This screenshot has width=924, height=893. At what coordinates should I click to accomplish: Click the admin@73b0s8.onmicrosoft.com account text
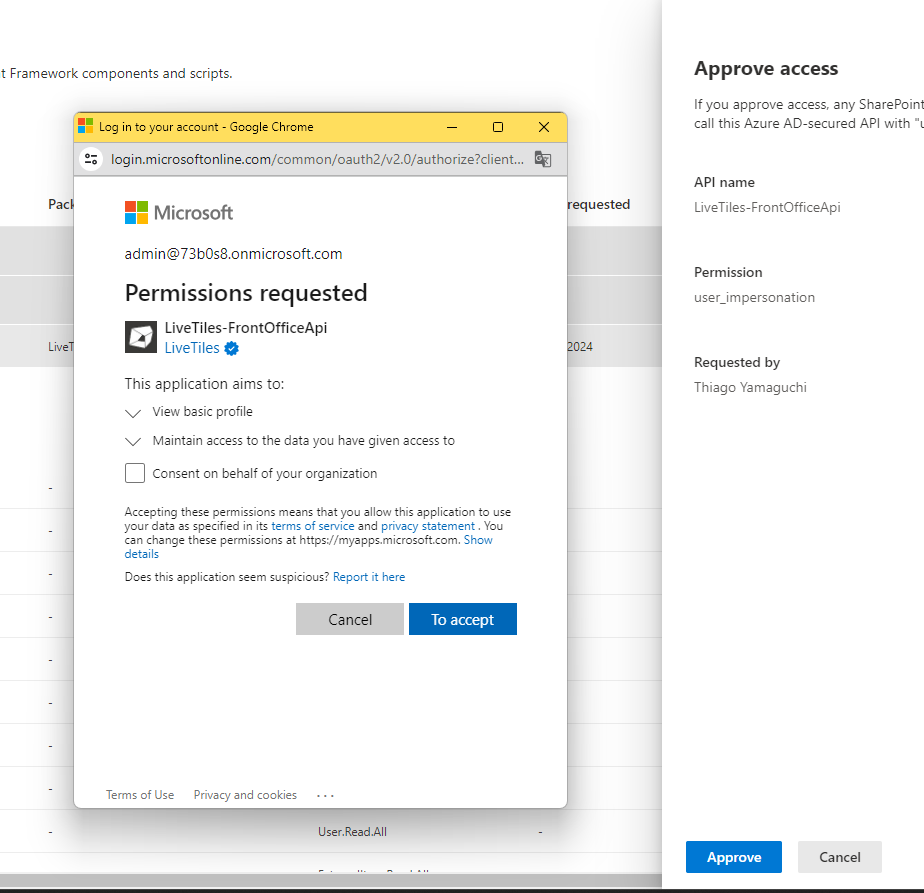233,254
